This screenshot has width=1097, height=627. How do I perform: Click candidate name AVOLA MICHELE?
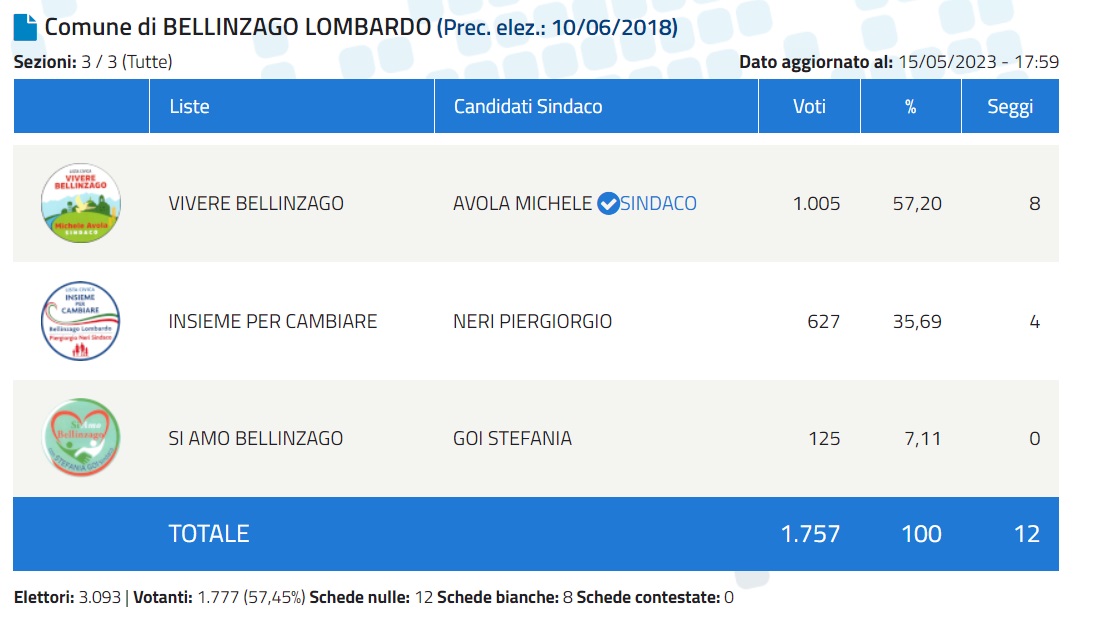pyautogui.click(x=522, y=204)
